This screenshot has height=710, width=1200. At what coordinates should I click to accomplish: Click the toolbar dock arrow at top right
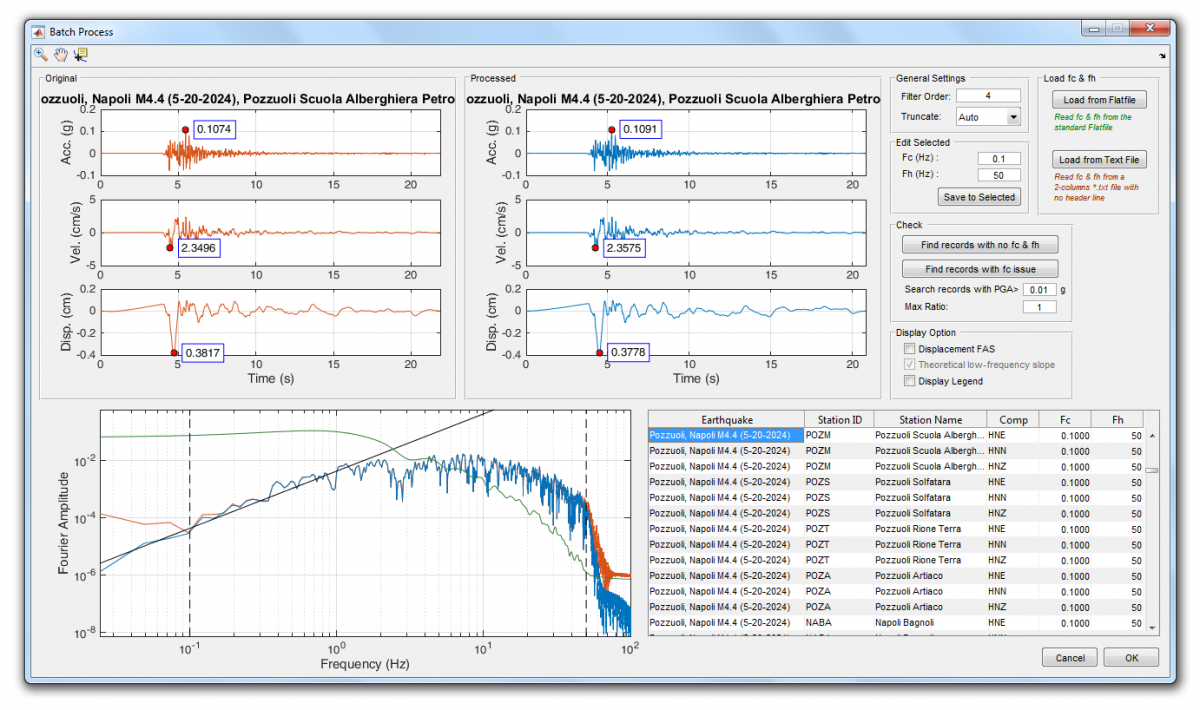tap(1162, 56)
